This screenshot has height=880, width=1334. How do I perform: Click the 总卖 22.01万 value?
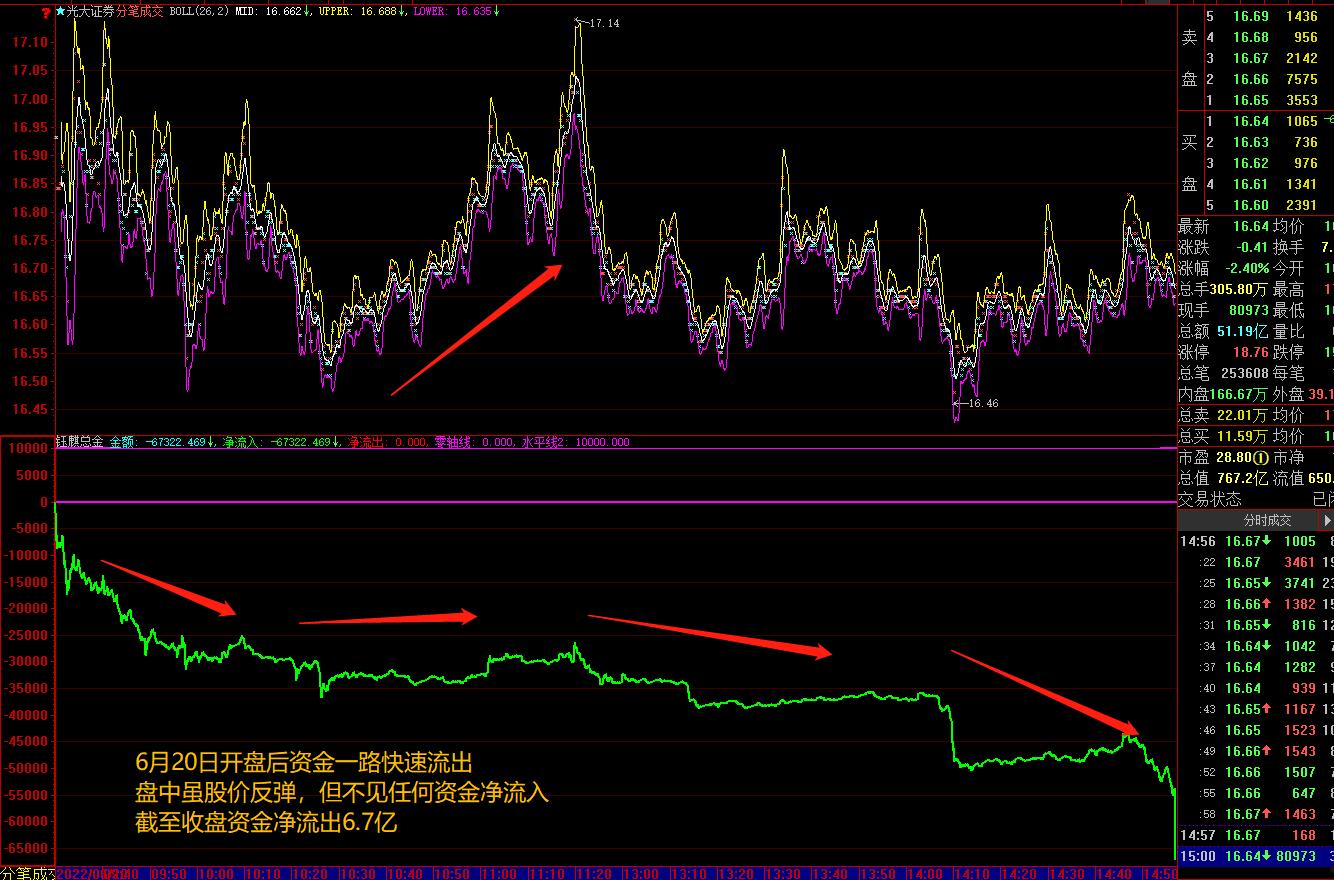click(x=1241, y=415)
